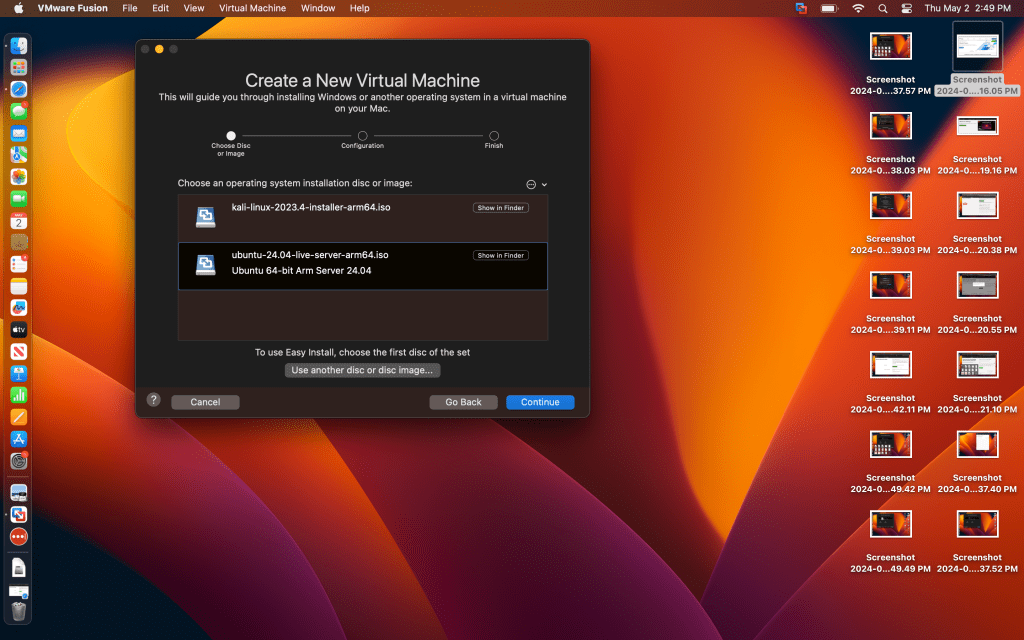Screen dimensions: 1024x640
Task: Open Safari from the Dock
Action: pyautogui.click(x=19, y=89)
